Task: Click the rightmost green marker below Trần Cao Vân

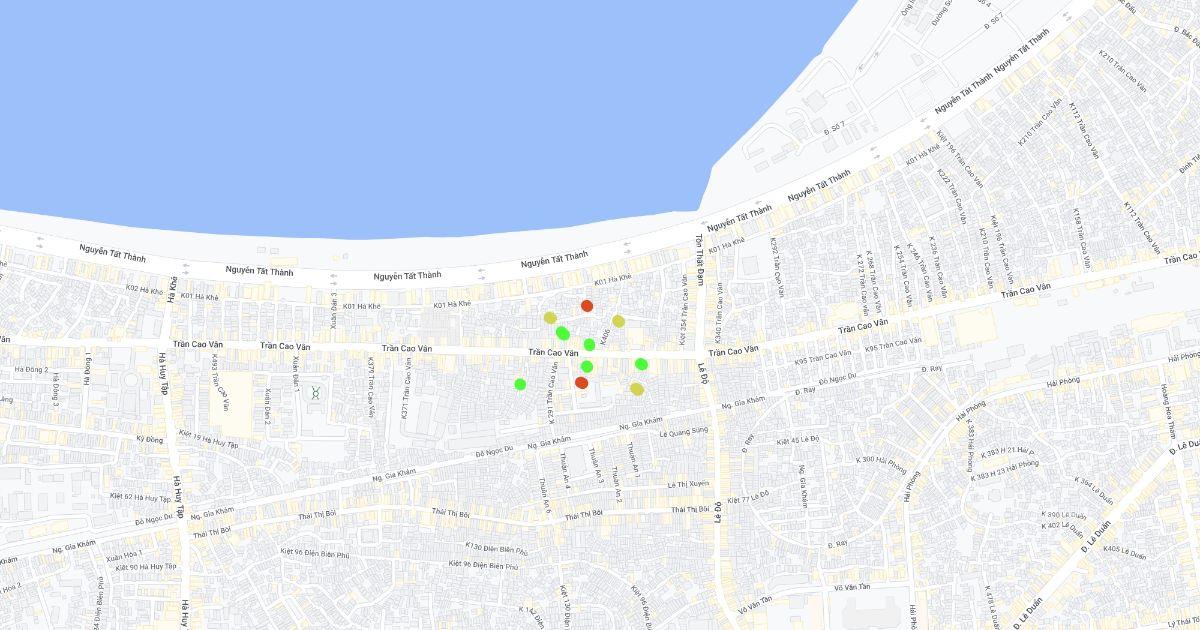Action: pos(641,364)
